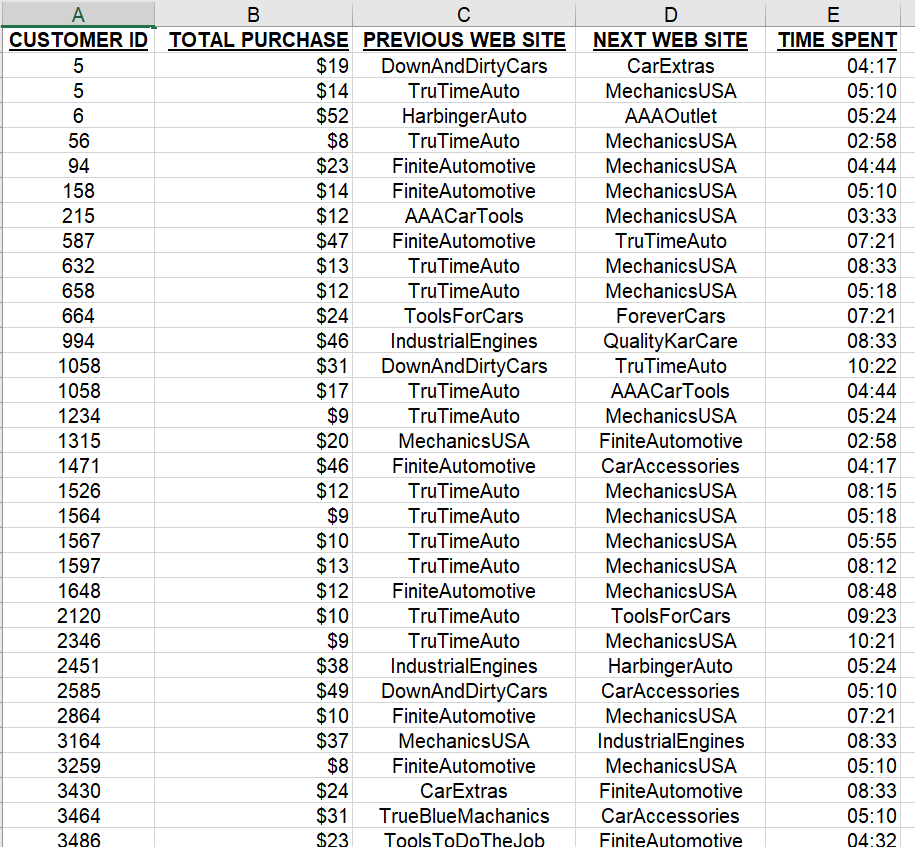Select the cell containing customer ID 994
This screenshot has height=847, width=915.
[x=78, y=340]
